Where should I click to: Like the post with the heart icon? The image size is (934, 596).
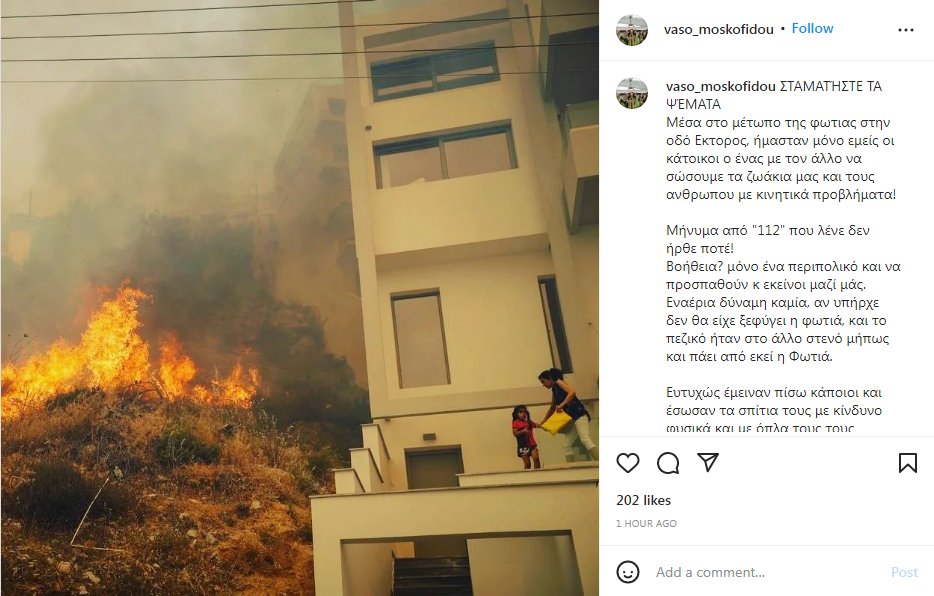click(627, 463)
